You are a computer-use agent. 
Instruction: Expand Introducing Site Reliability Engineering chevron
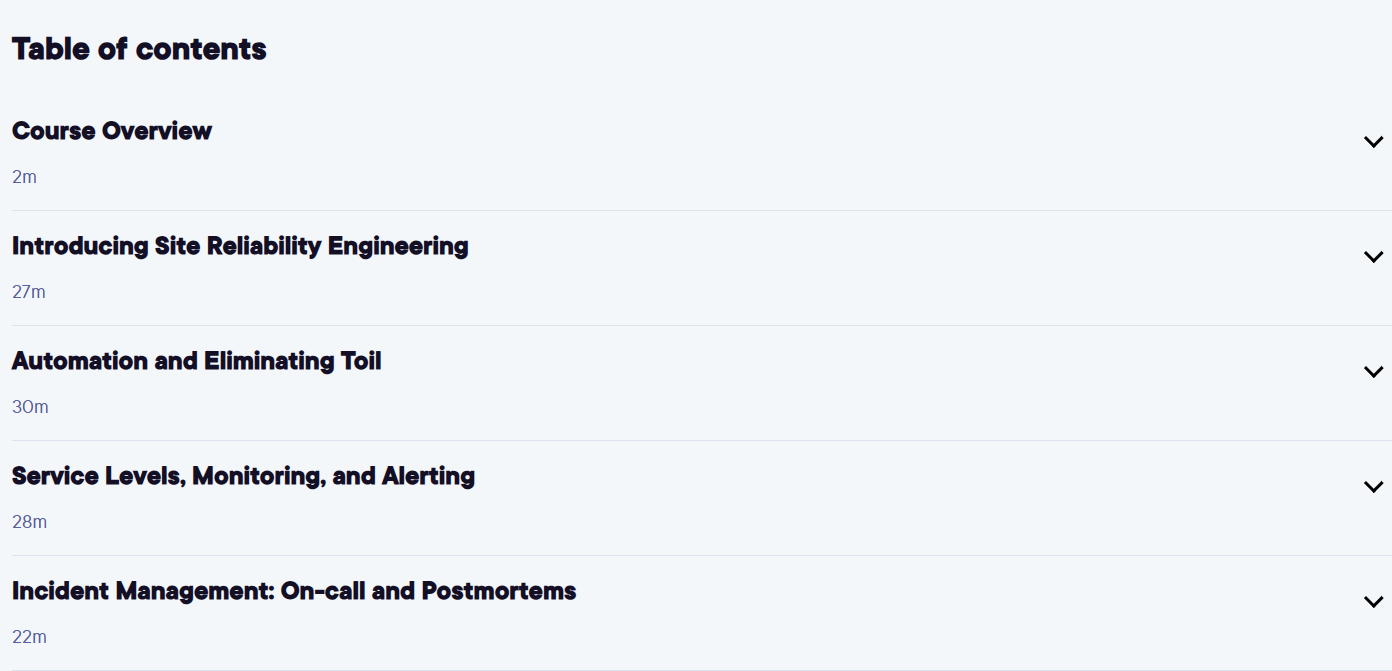(x=1373, y=257)
